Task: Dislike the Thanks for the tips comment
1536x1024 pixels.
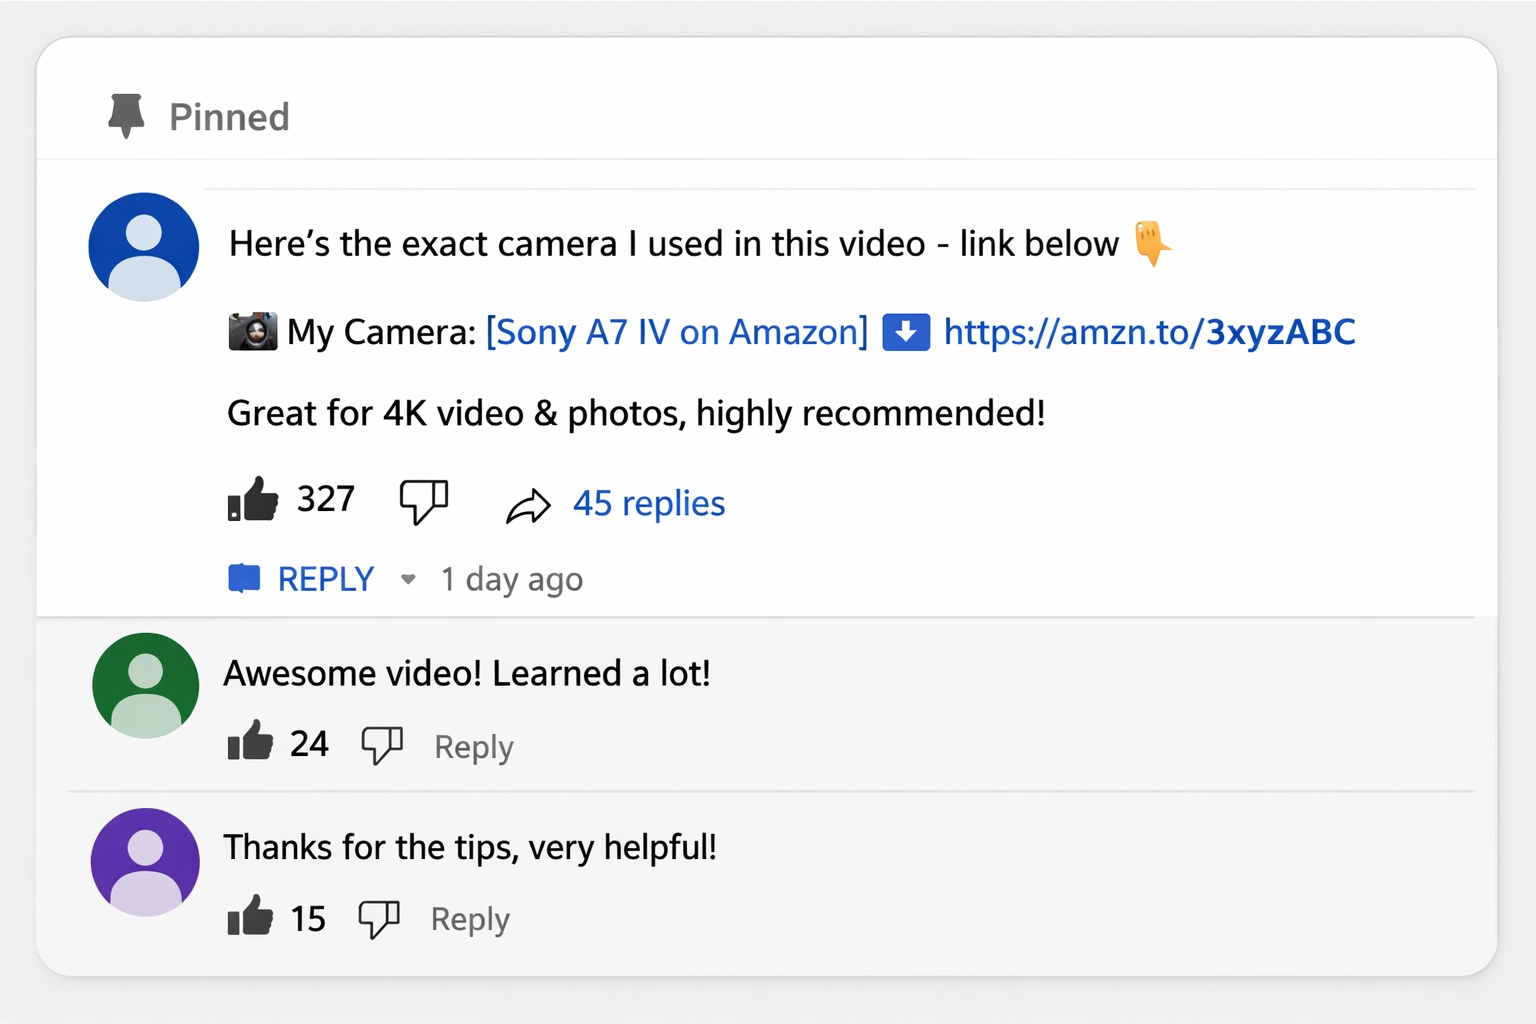Action: (379, 918)
